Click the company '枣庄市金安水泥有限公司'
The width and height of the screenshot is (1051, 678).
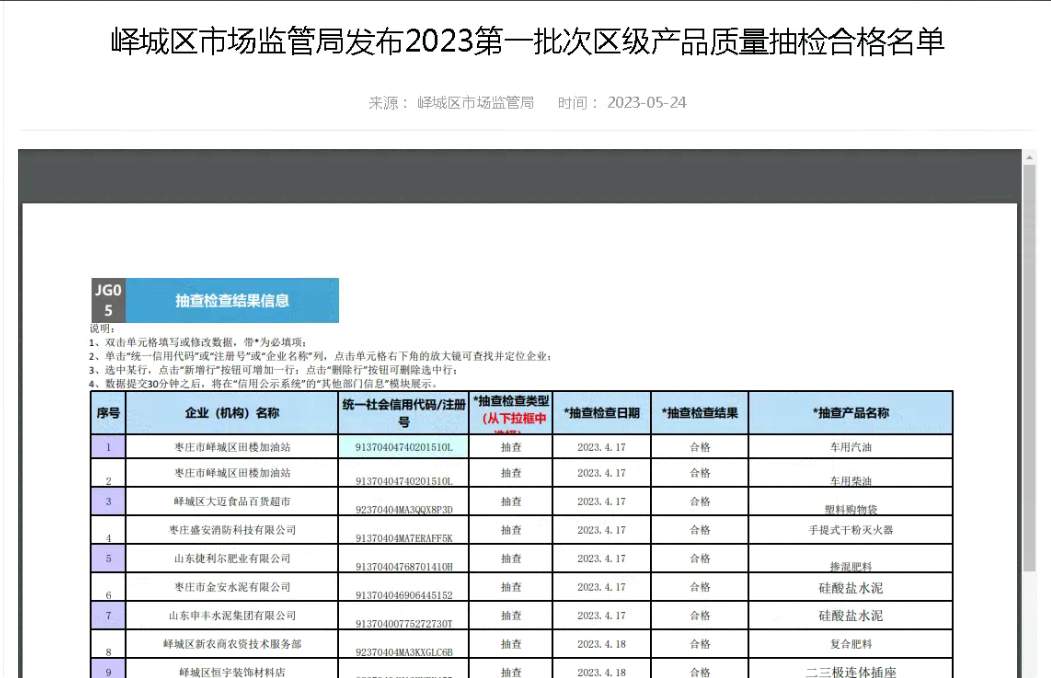(x=232, y=587)
